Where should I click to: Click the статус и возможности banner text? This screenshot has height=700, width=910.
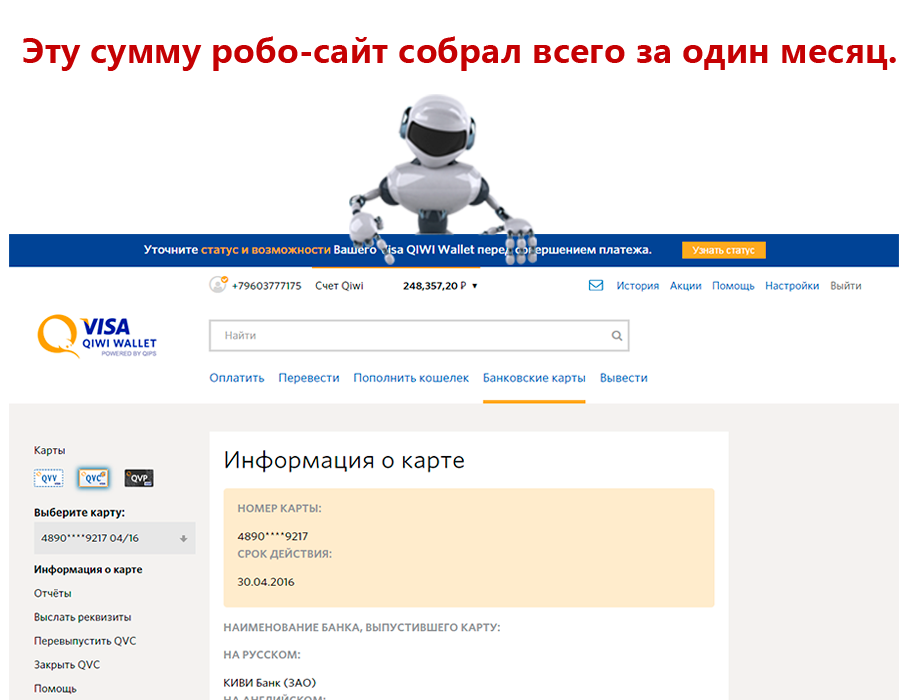tap(266, 250)
